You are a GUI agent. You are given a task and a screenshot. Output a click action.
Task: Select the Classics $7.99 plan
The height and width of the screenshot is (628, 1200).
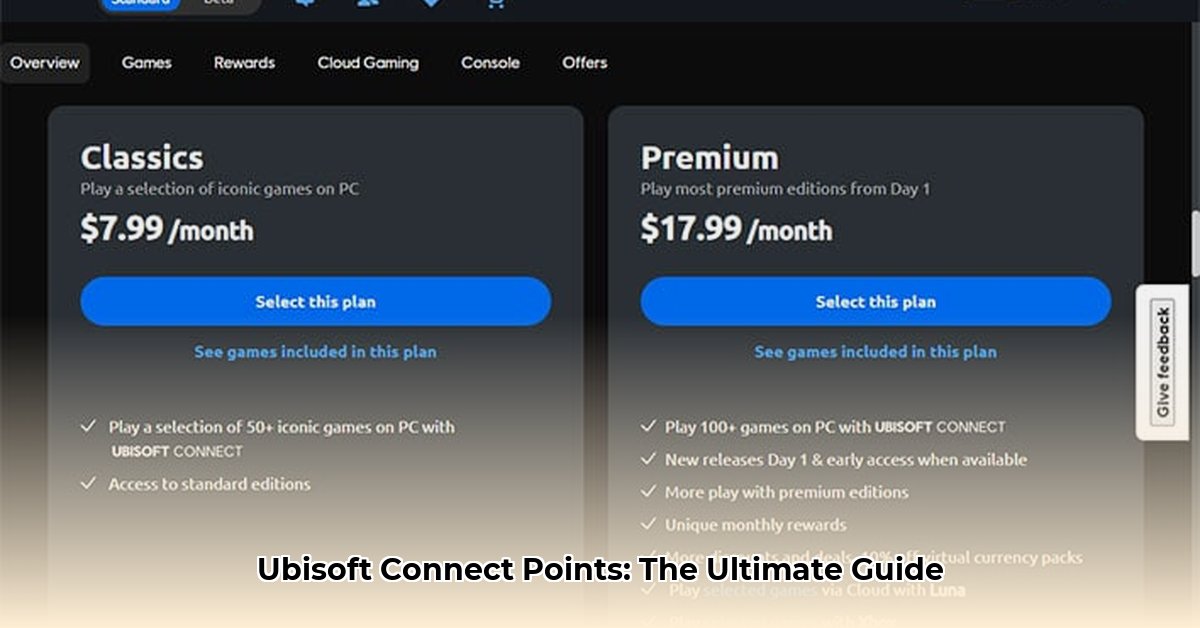(x=315, y=302)
